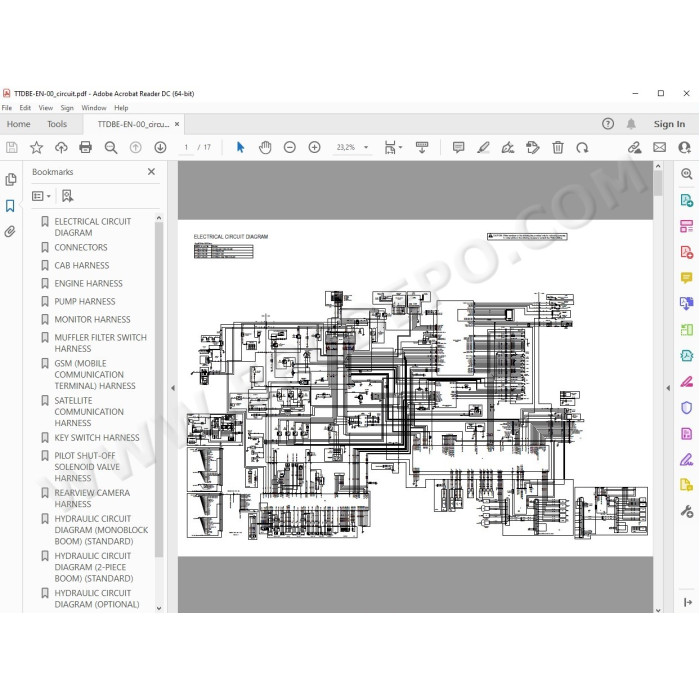Viewport: 700px width, 700px height.
Task: Open page thumbnails panel
Action: (11, 179)
